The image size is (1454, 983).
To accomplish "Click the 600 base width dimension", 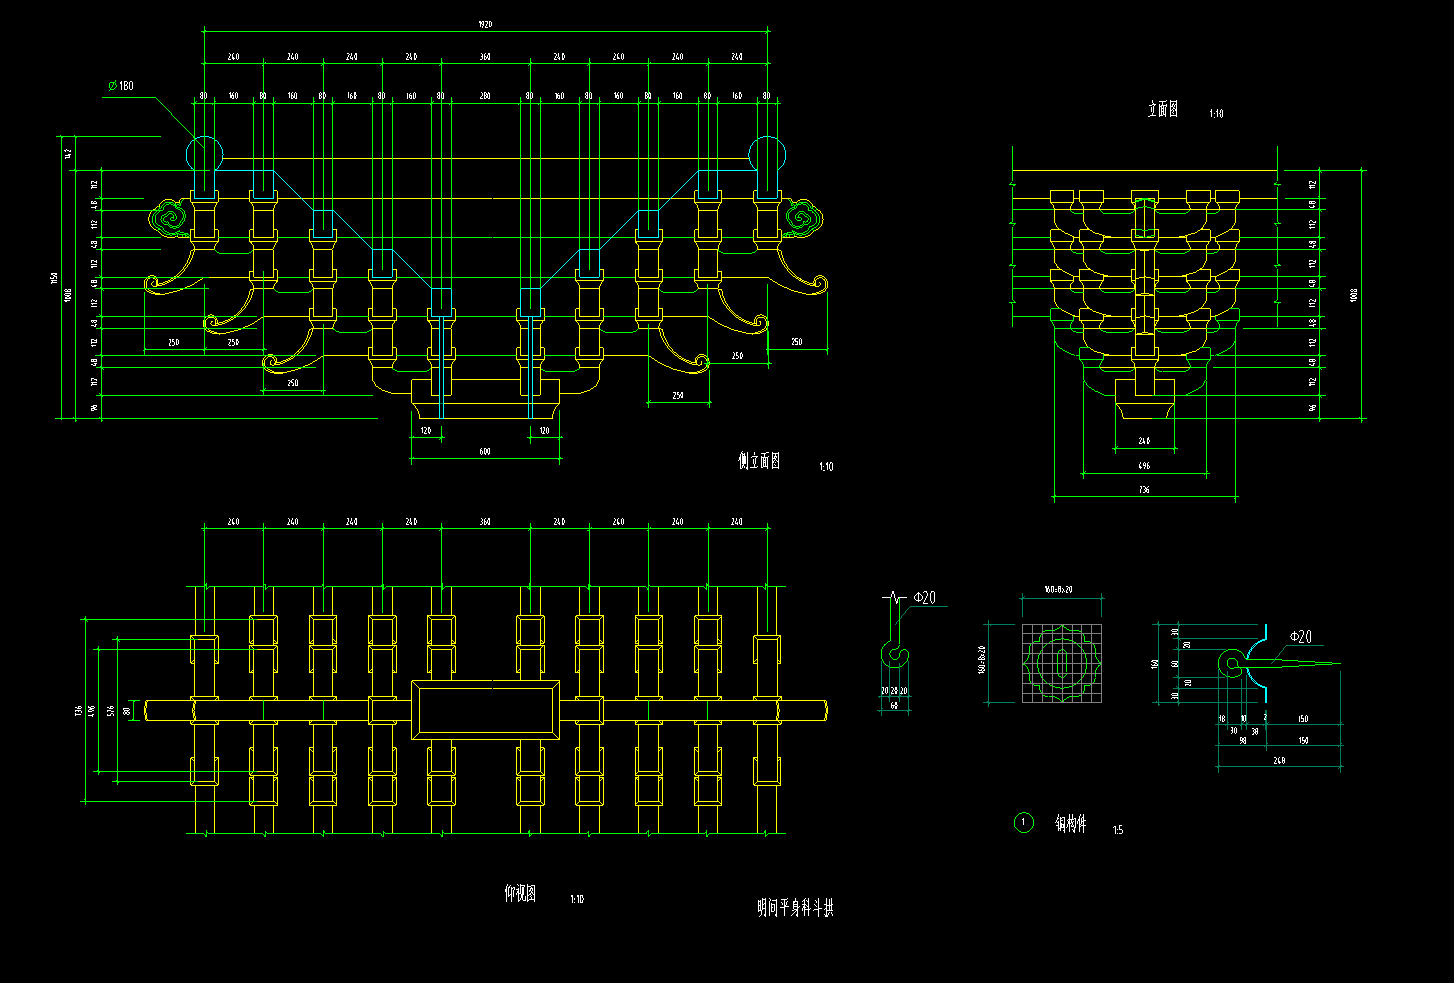I will (485, 452).
